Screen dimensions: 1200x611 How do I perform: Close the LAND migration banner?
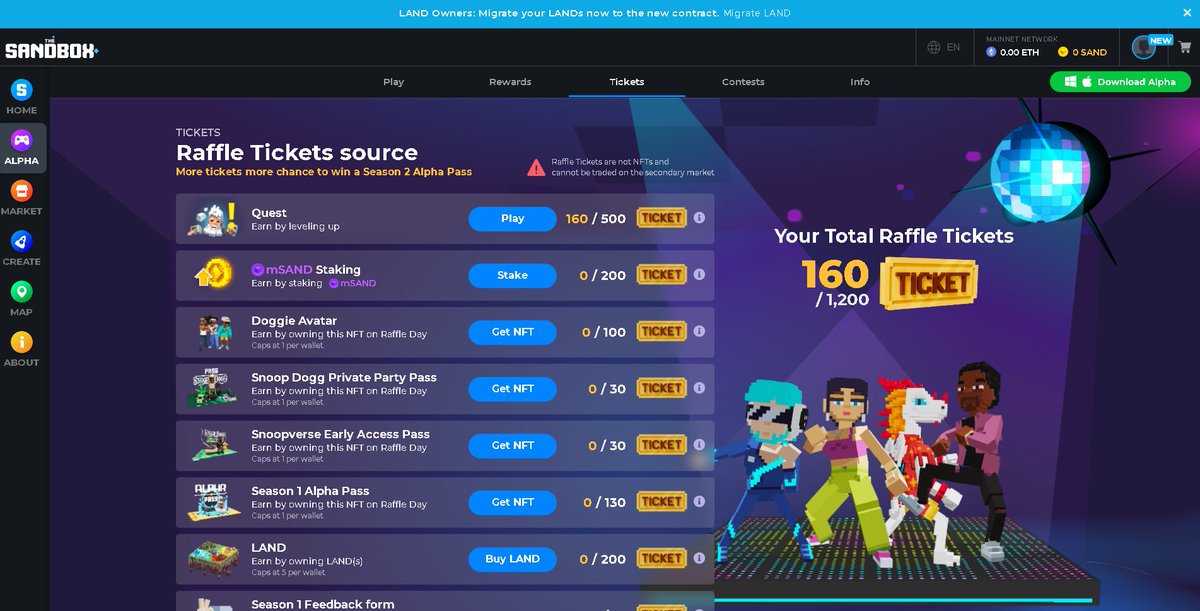pyautogui.click(x=1187, y=13)
